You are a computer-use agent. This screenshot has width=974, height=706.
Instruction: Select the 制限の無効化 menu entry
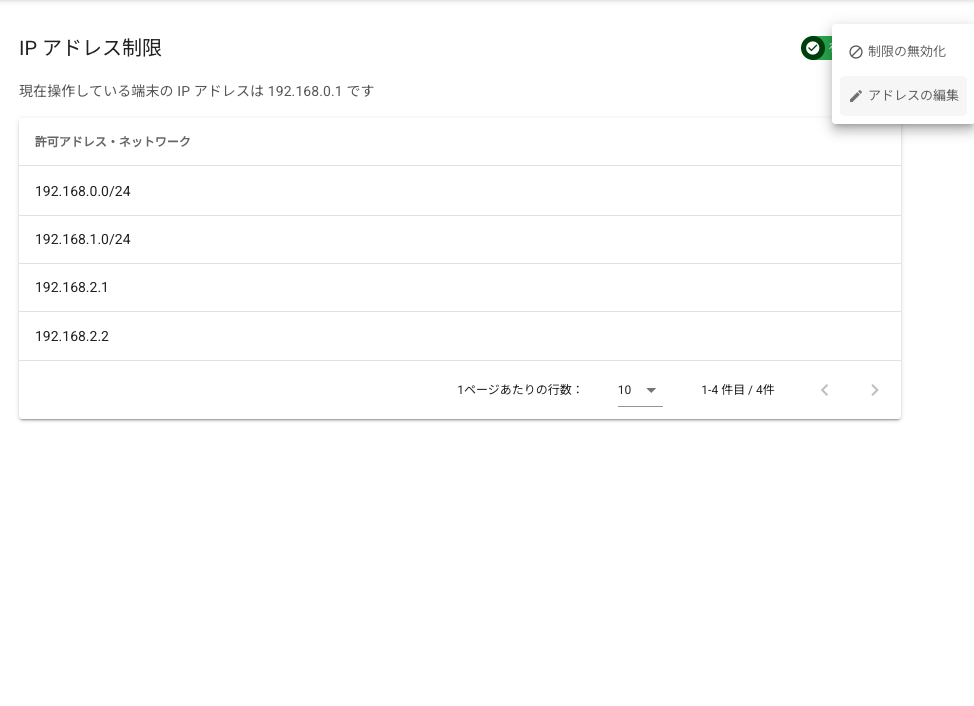coord(903,52)
